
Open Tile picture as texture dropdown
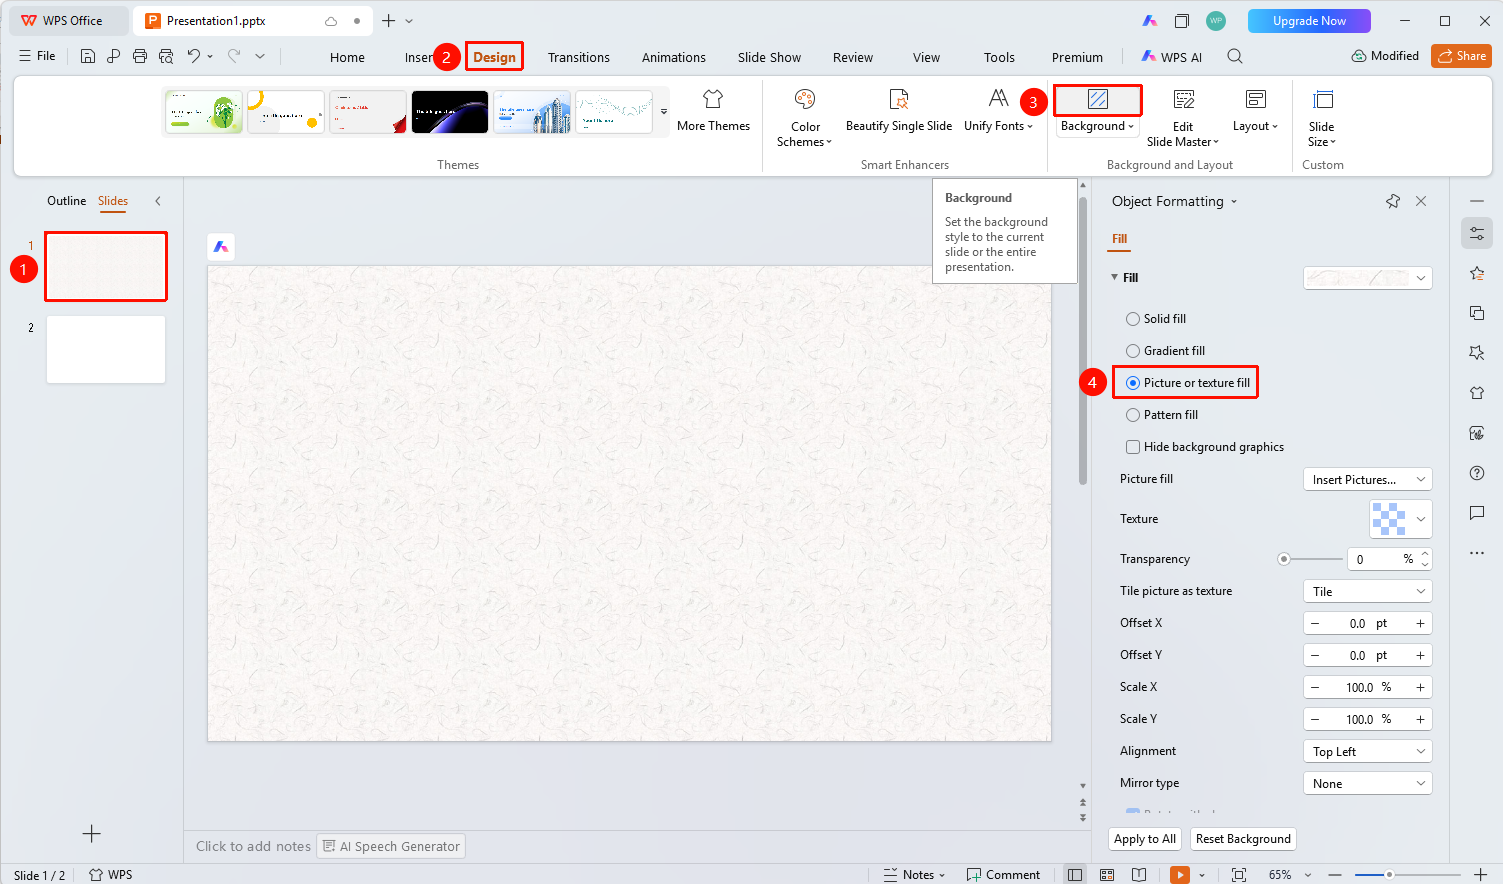pos(1367,592)
